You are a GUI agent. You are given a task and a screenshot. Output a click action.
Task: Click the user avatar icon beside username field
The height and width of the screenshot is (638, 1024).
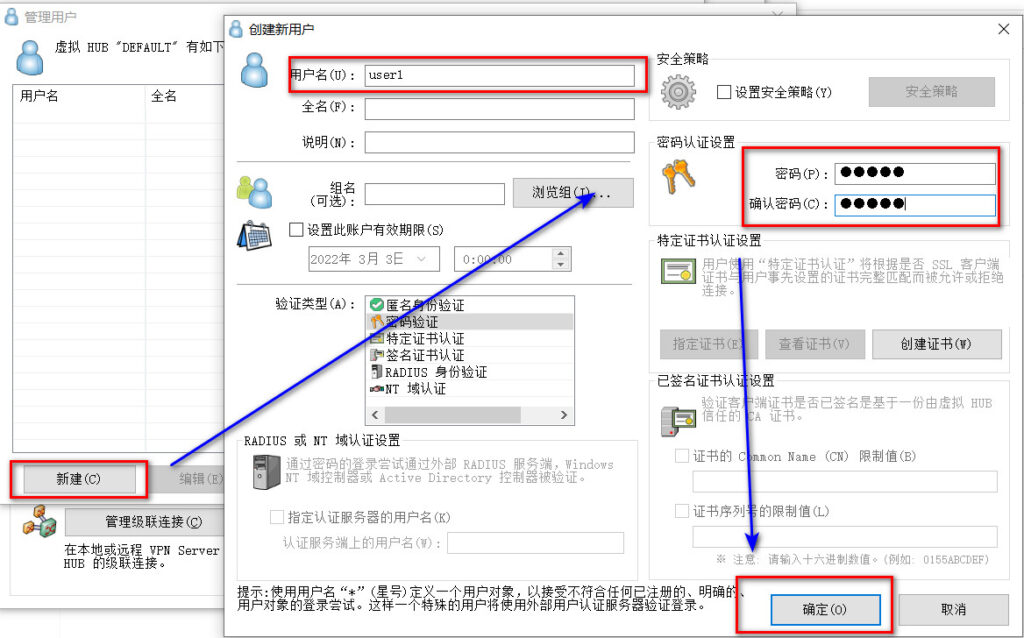click(x=254, y=70)
